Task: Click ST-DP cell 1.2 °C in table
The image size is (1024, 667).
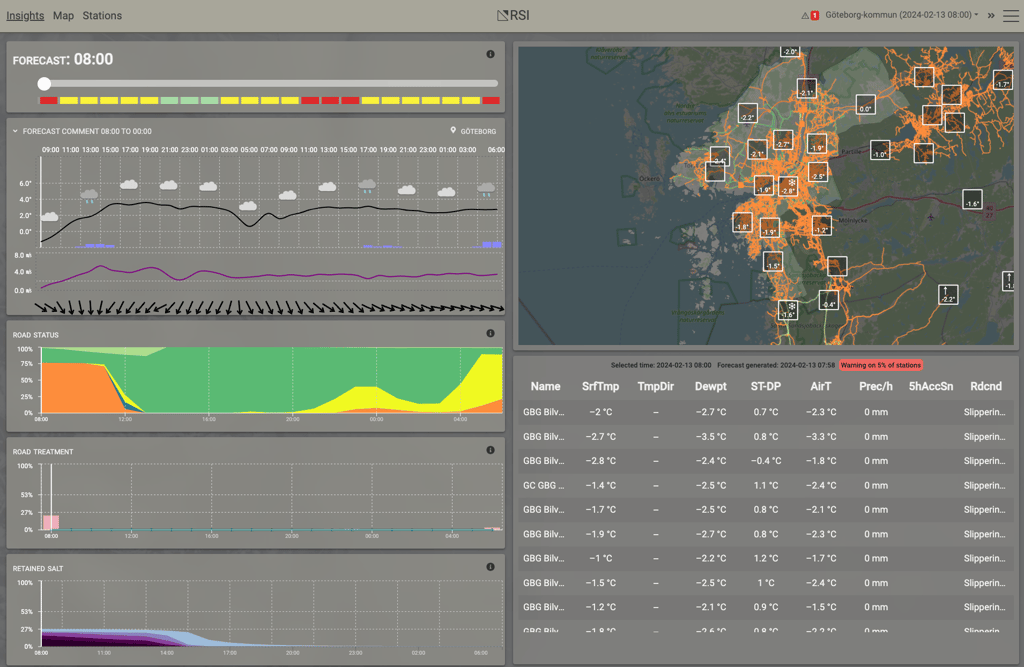Action: (765, 559)
